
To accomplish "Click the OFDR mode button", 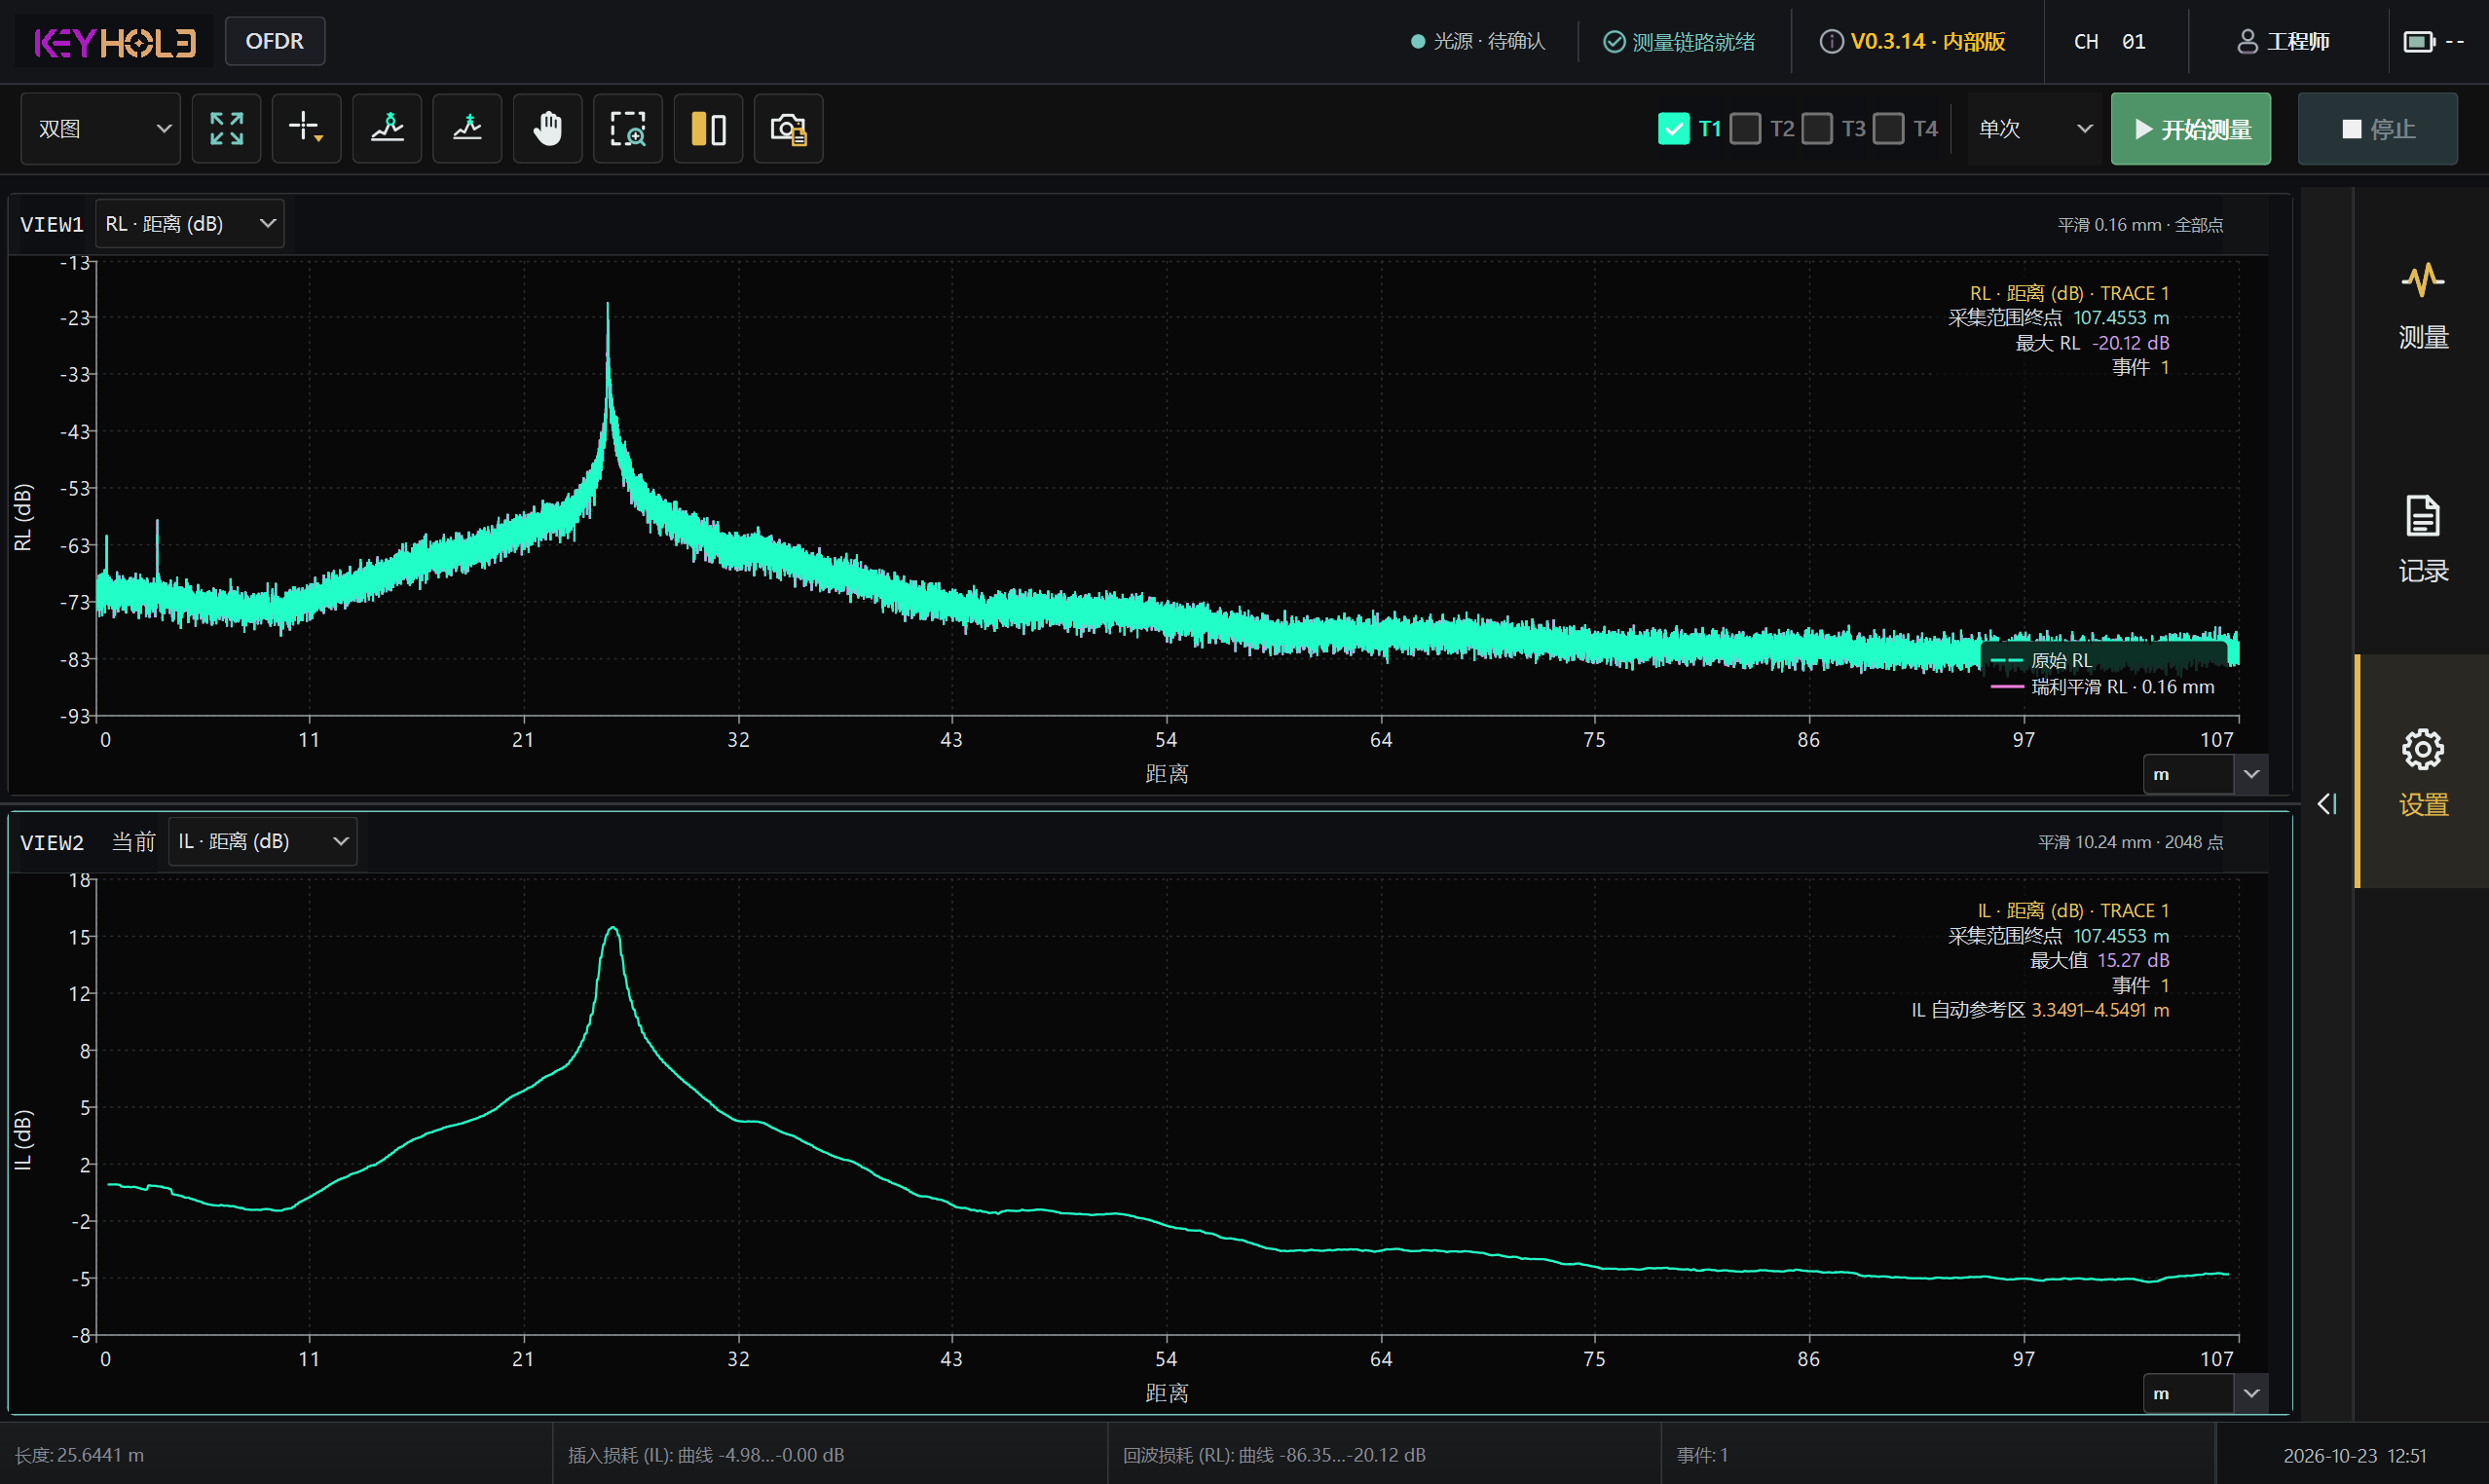I will click(x=275, y=41).
